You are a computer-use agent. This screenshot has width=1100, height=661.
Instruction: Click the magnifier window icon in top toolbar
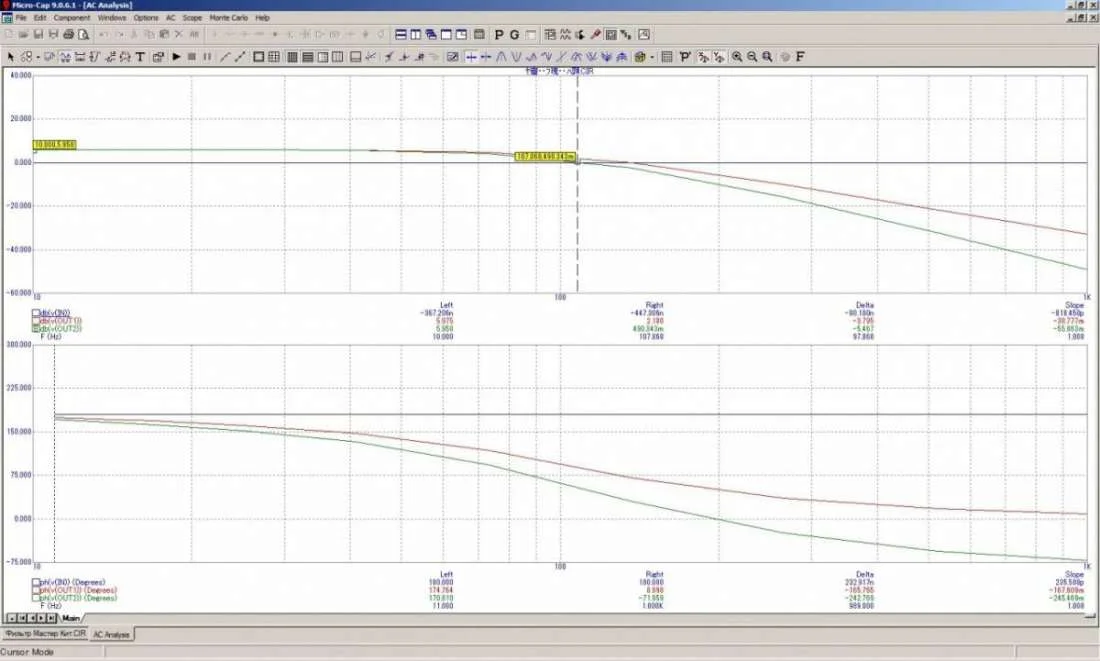coord(644,34)
